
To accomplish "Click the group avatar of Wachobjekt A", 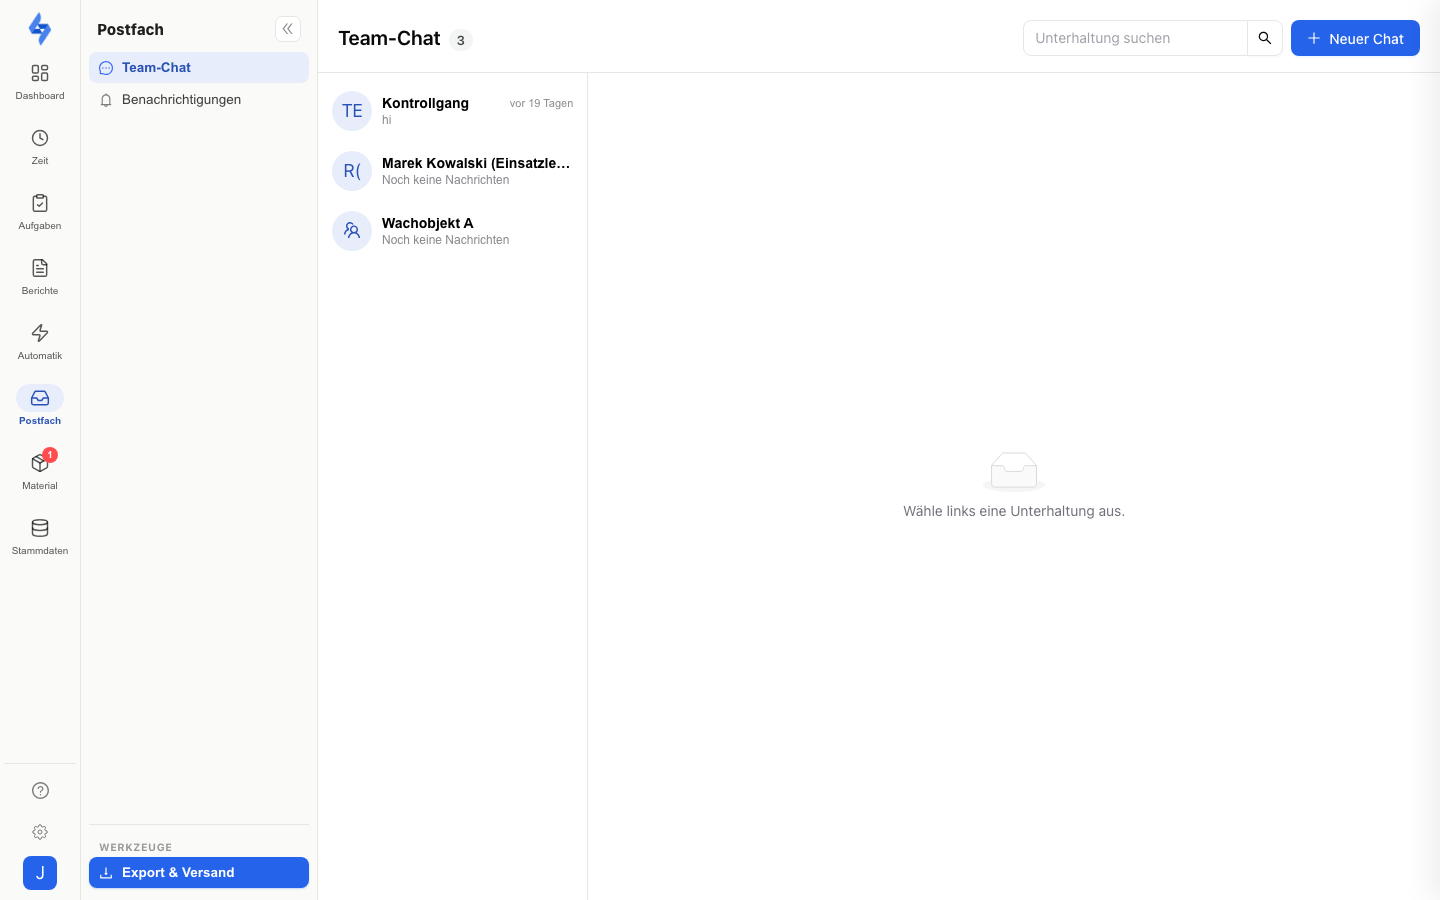I will coord(352,231).
